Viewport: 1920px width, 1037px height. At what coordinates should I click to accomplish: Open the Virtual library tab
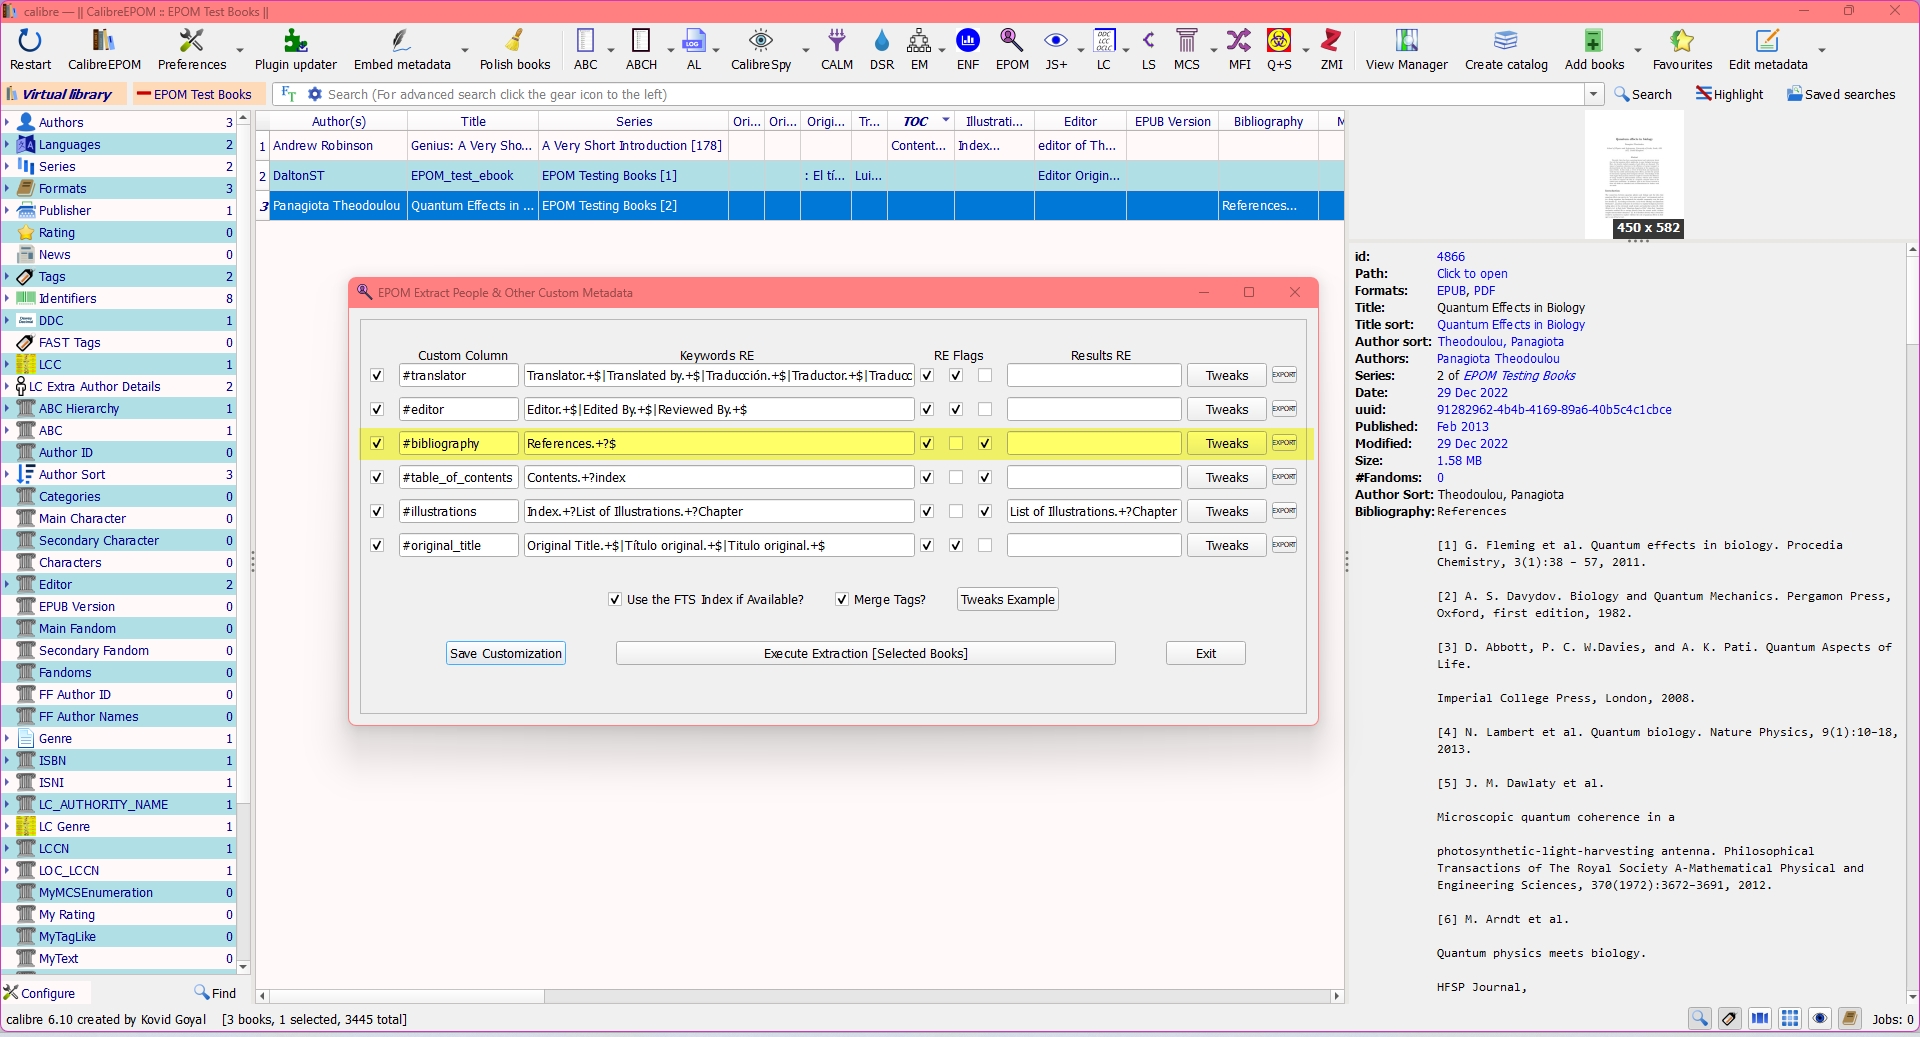tap(65, 94)
